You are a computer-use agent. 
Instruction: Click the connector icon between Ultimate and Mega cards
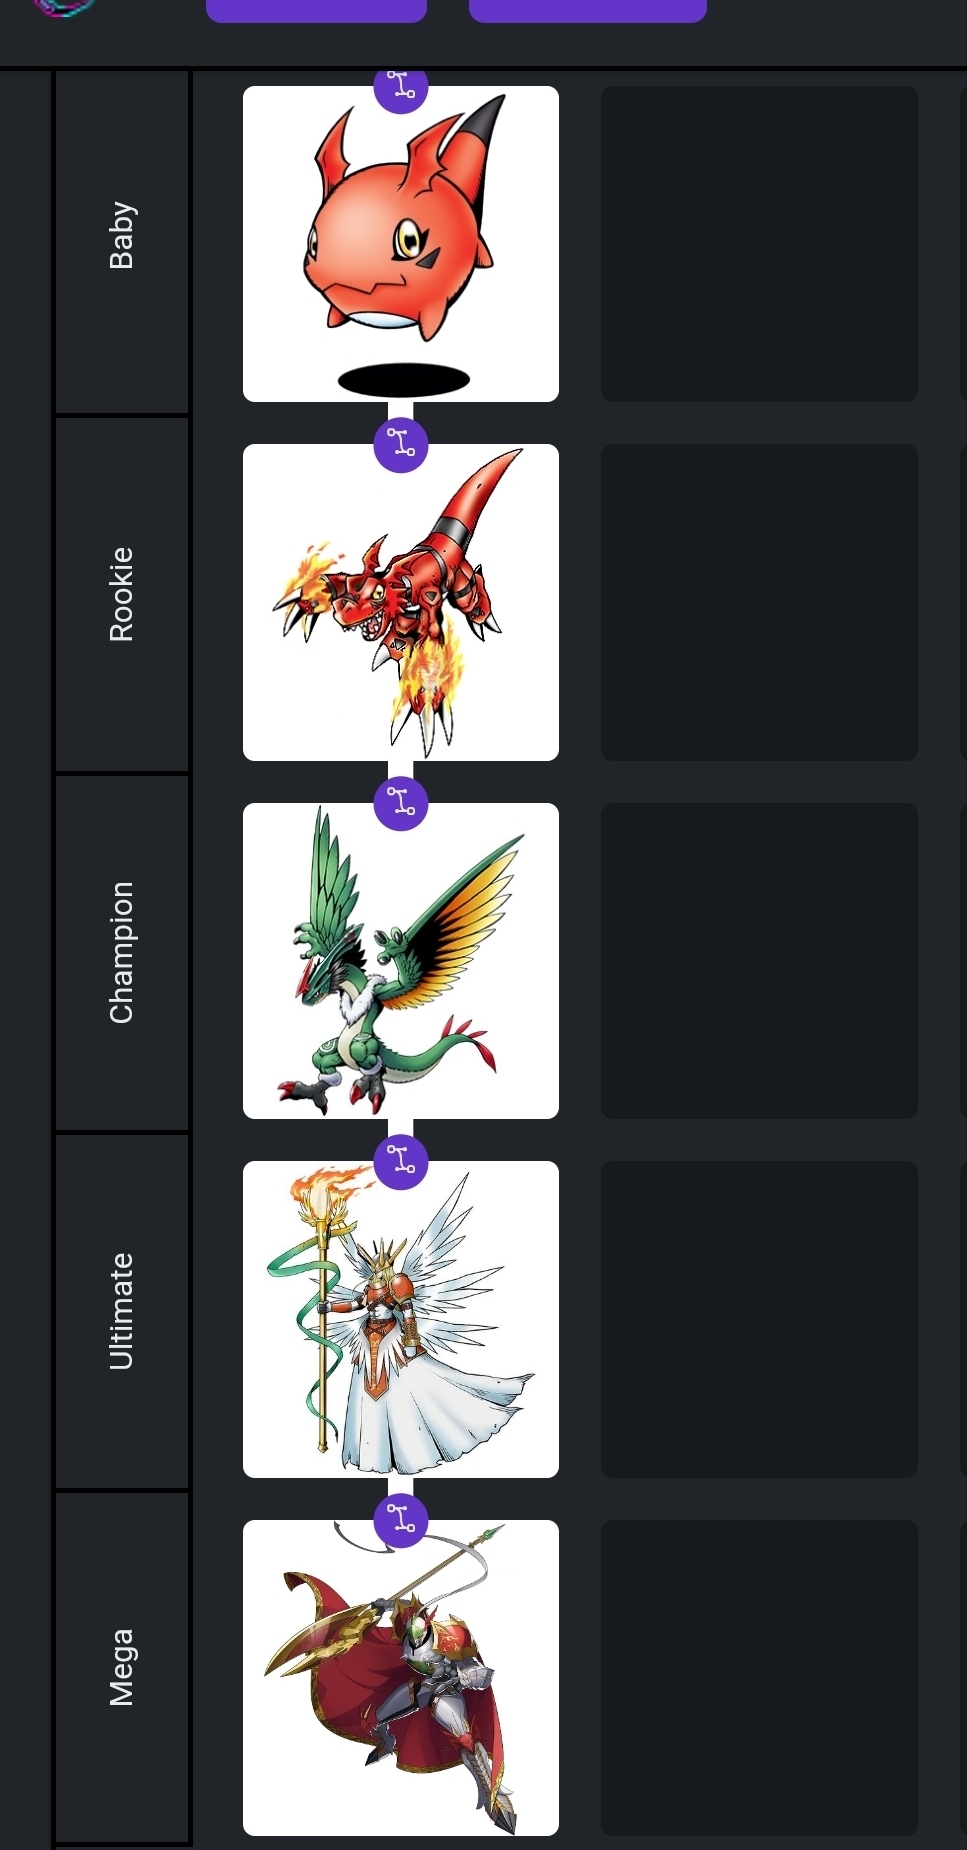pyautogui.click(x=401, y=1519)
